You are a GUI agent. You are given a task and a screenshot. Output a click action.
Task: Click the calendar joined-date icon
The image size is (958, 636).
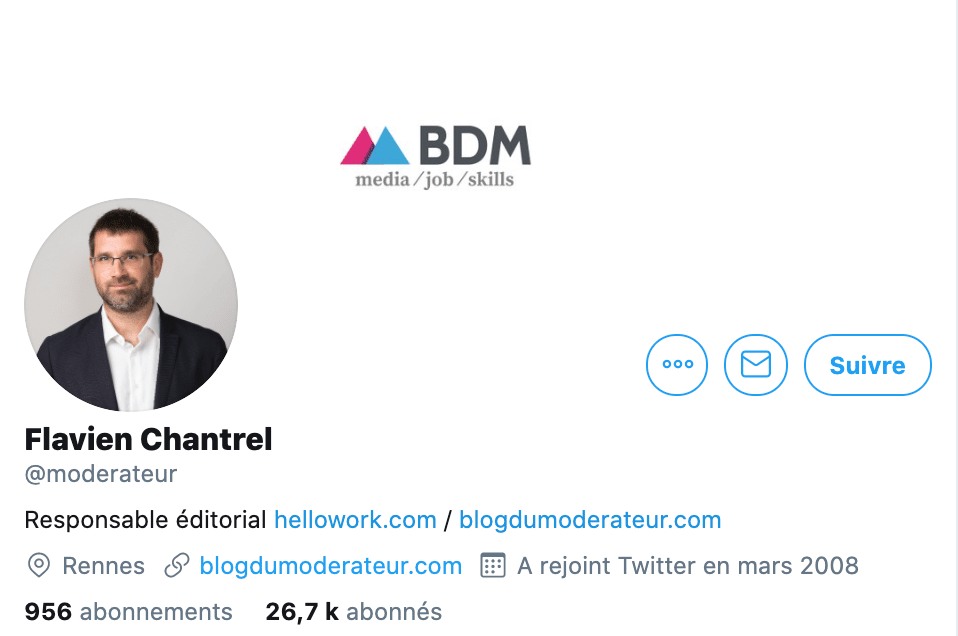coord(492,566)
